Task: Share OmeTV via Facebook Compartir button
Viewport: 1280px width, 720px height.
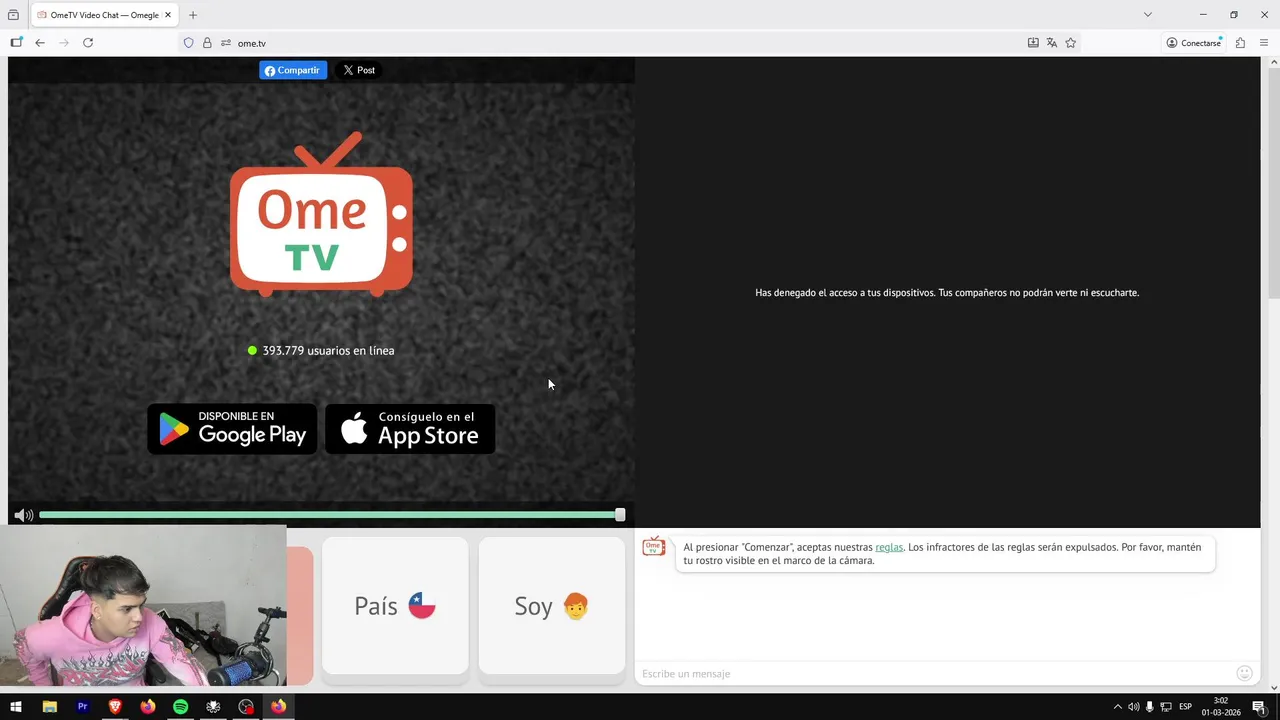Action: (x=293, y=70)
